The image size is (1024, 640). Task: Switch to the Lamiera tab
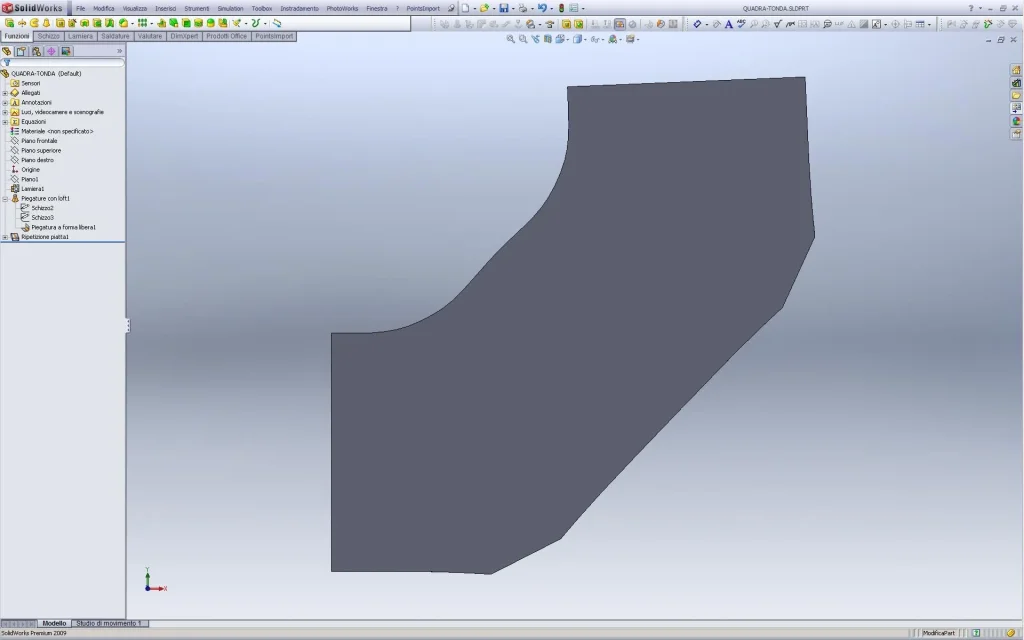point(81,36)
